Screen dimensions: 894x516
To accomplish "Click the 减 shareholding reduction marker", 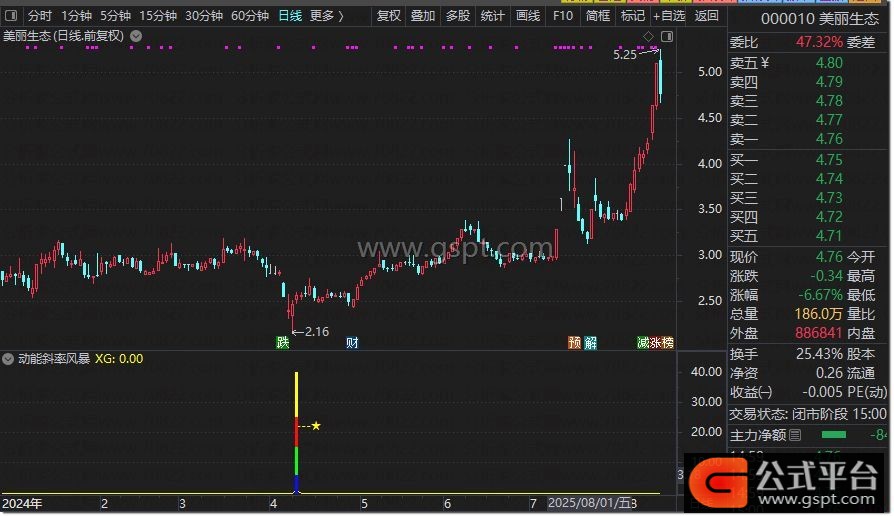I will [643, 342].
